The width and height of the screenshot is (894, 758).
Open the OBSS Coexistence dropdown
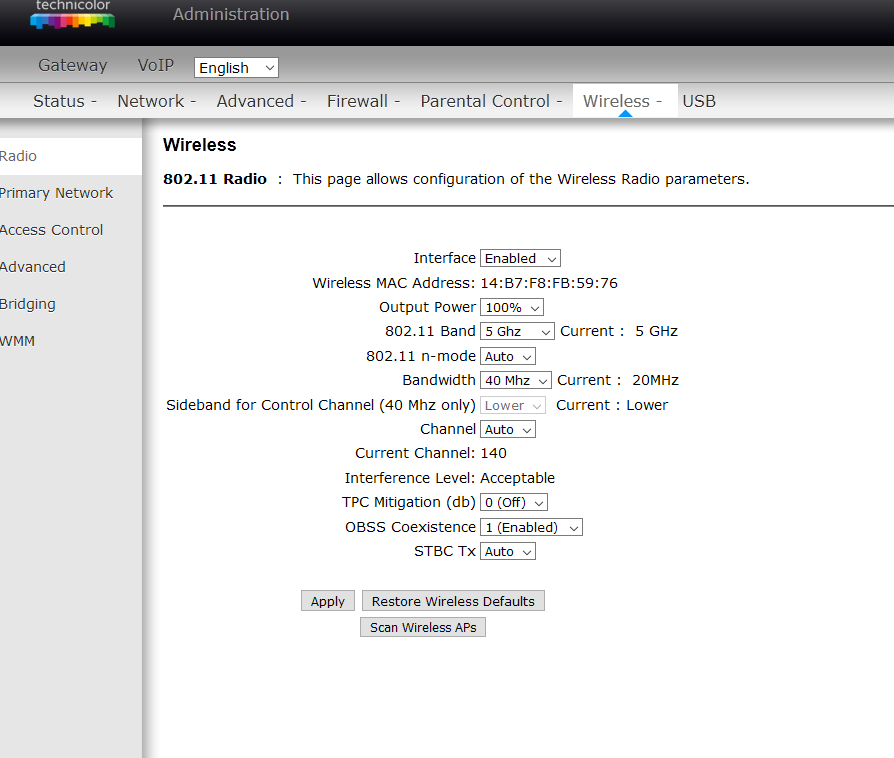(531, 528)
